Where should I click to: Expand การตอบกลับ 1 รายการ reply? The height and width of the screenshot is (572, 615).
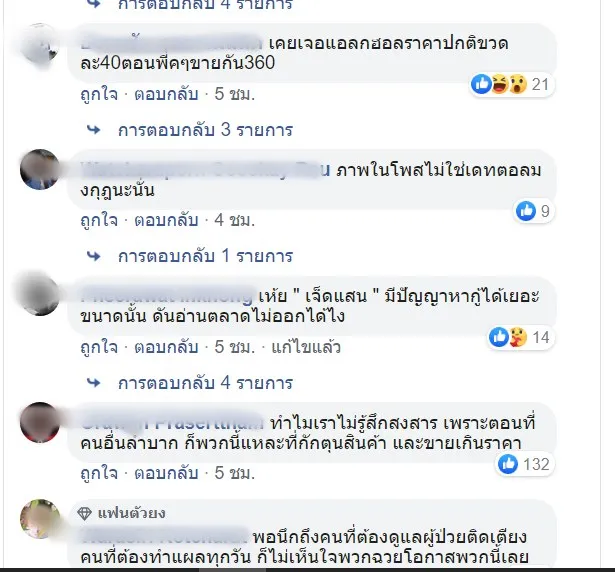(205, 256)
